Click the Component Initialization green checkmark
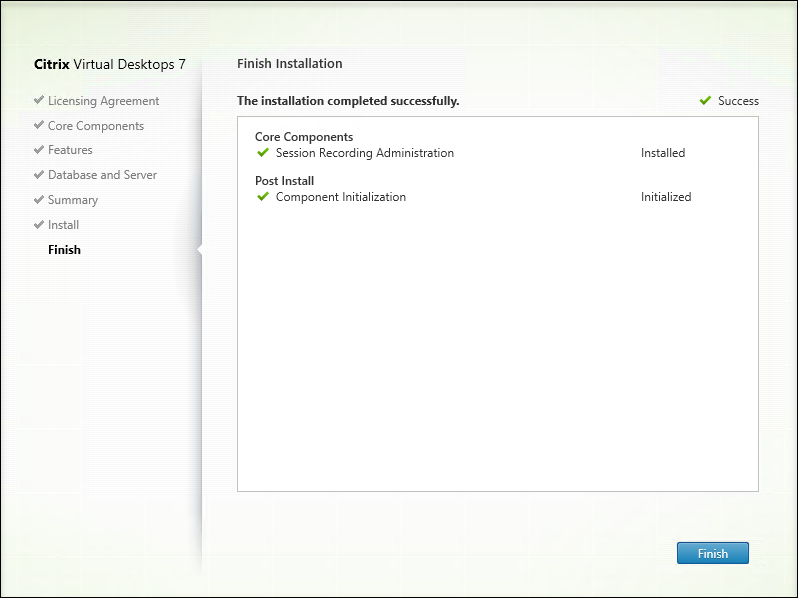Viewport: 798px width, 598px height. click(x=263, y=197)
